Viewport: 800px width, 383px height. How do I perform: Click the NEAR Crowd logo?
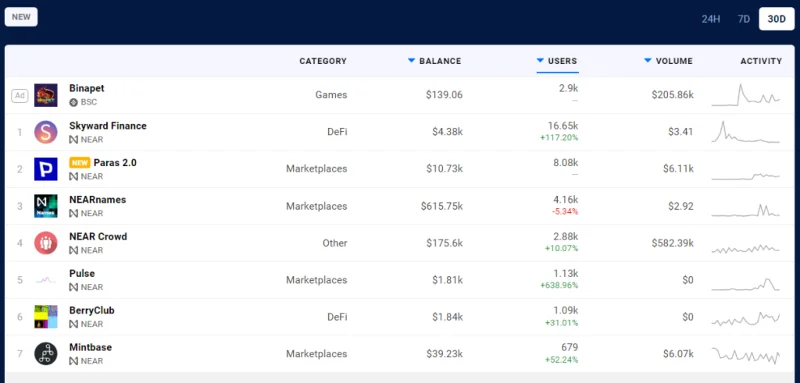[x=46, y=243]
